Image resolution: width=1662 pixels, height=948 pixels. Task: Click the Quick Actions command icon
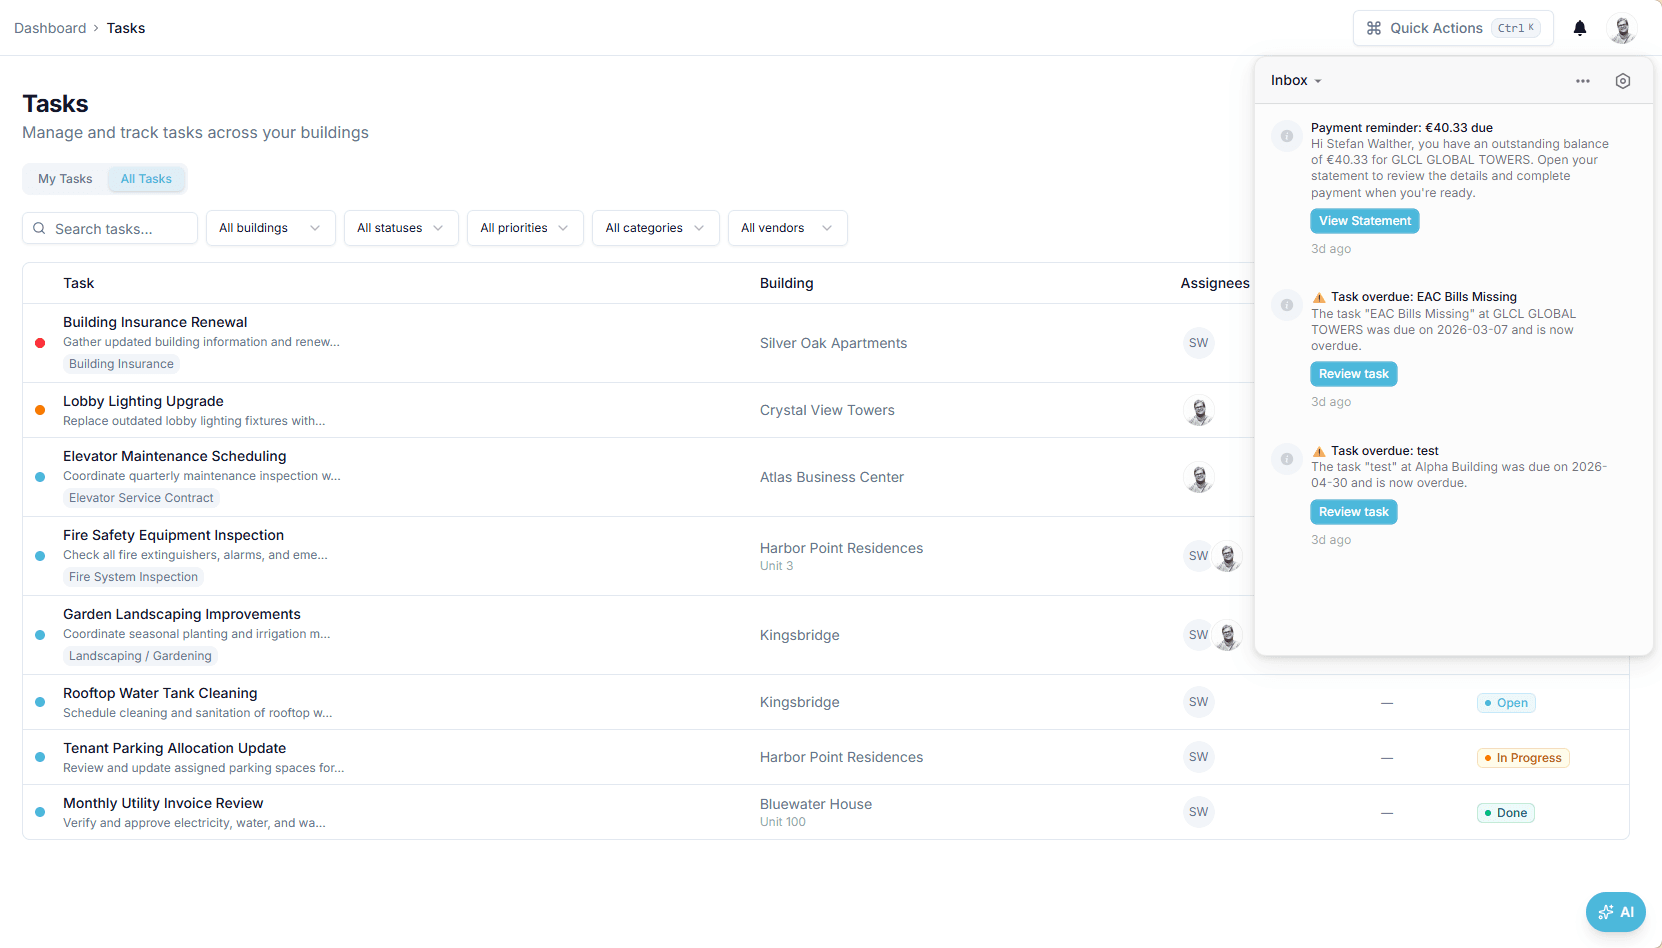pos(1374,28)
